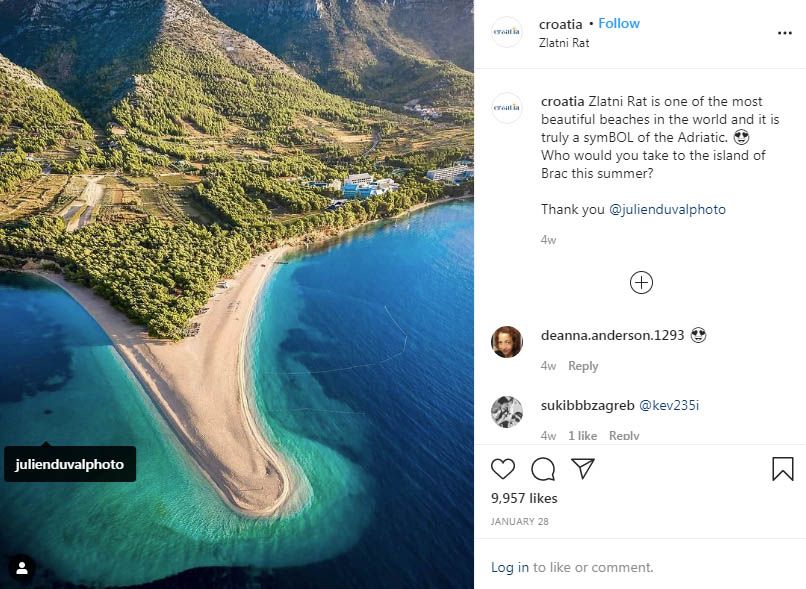806x589 pixels.
Task: Click tagged people icon on photo
Action: (21, 568)
